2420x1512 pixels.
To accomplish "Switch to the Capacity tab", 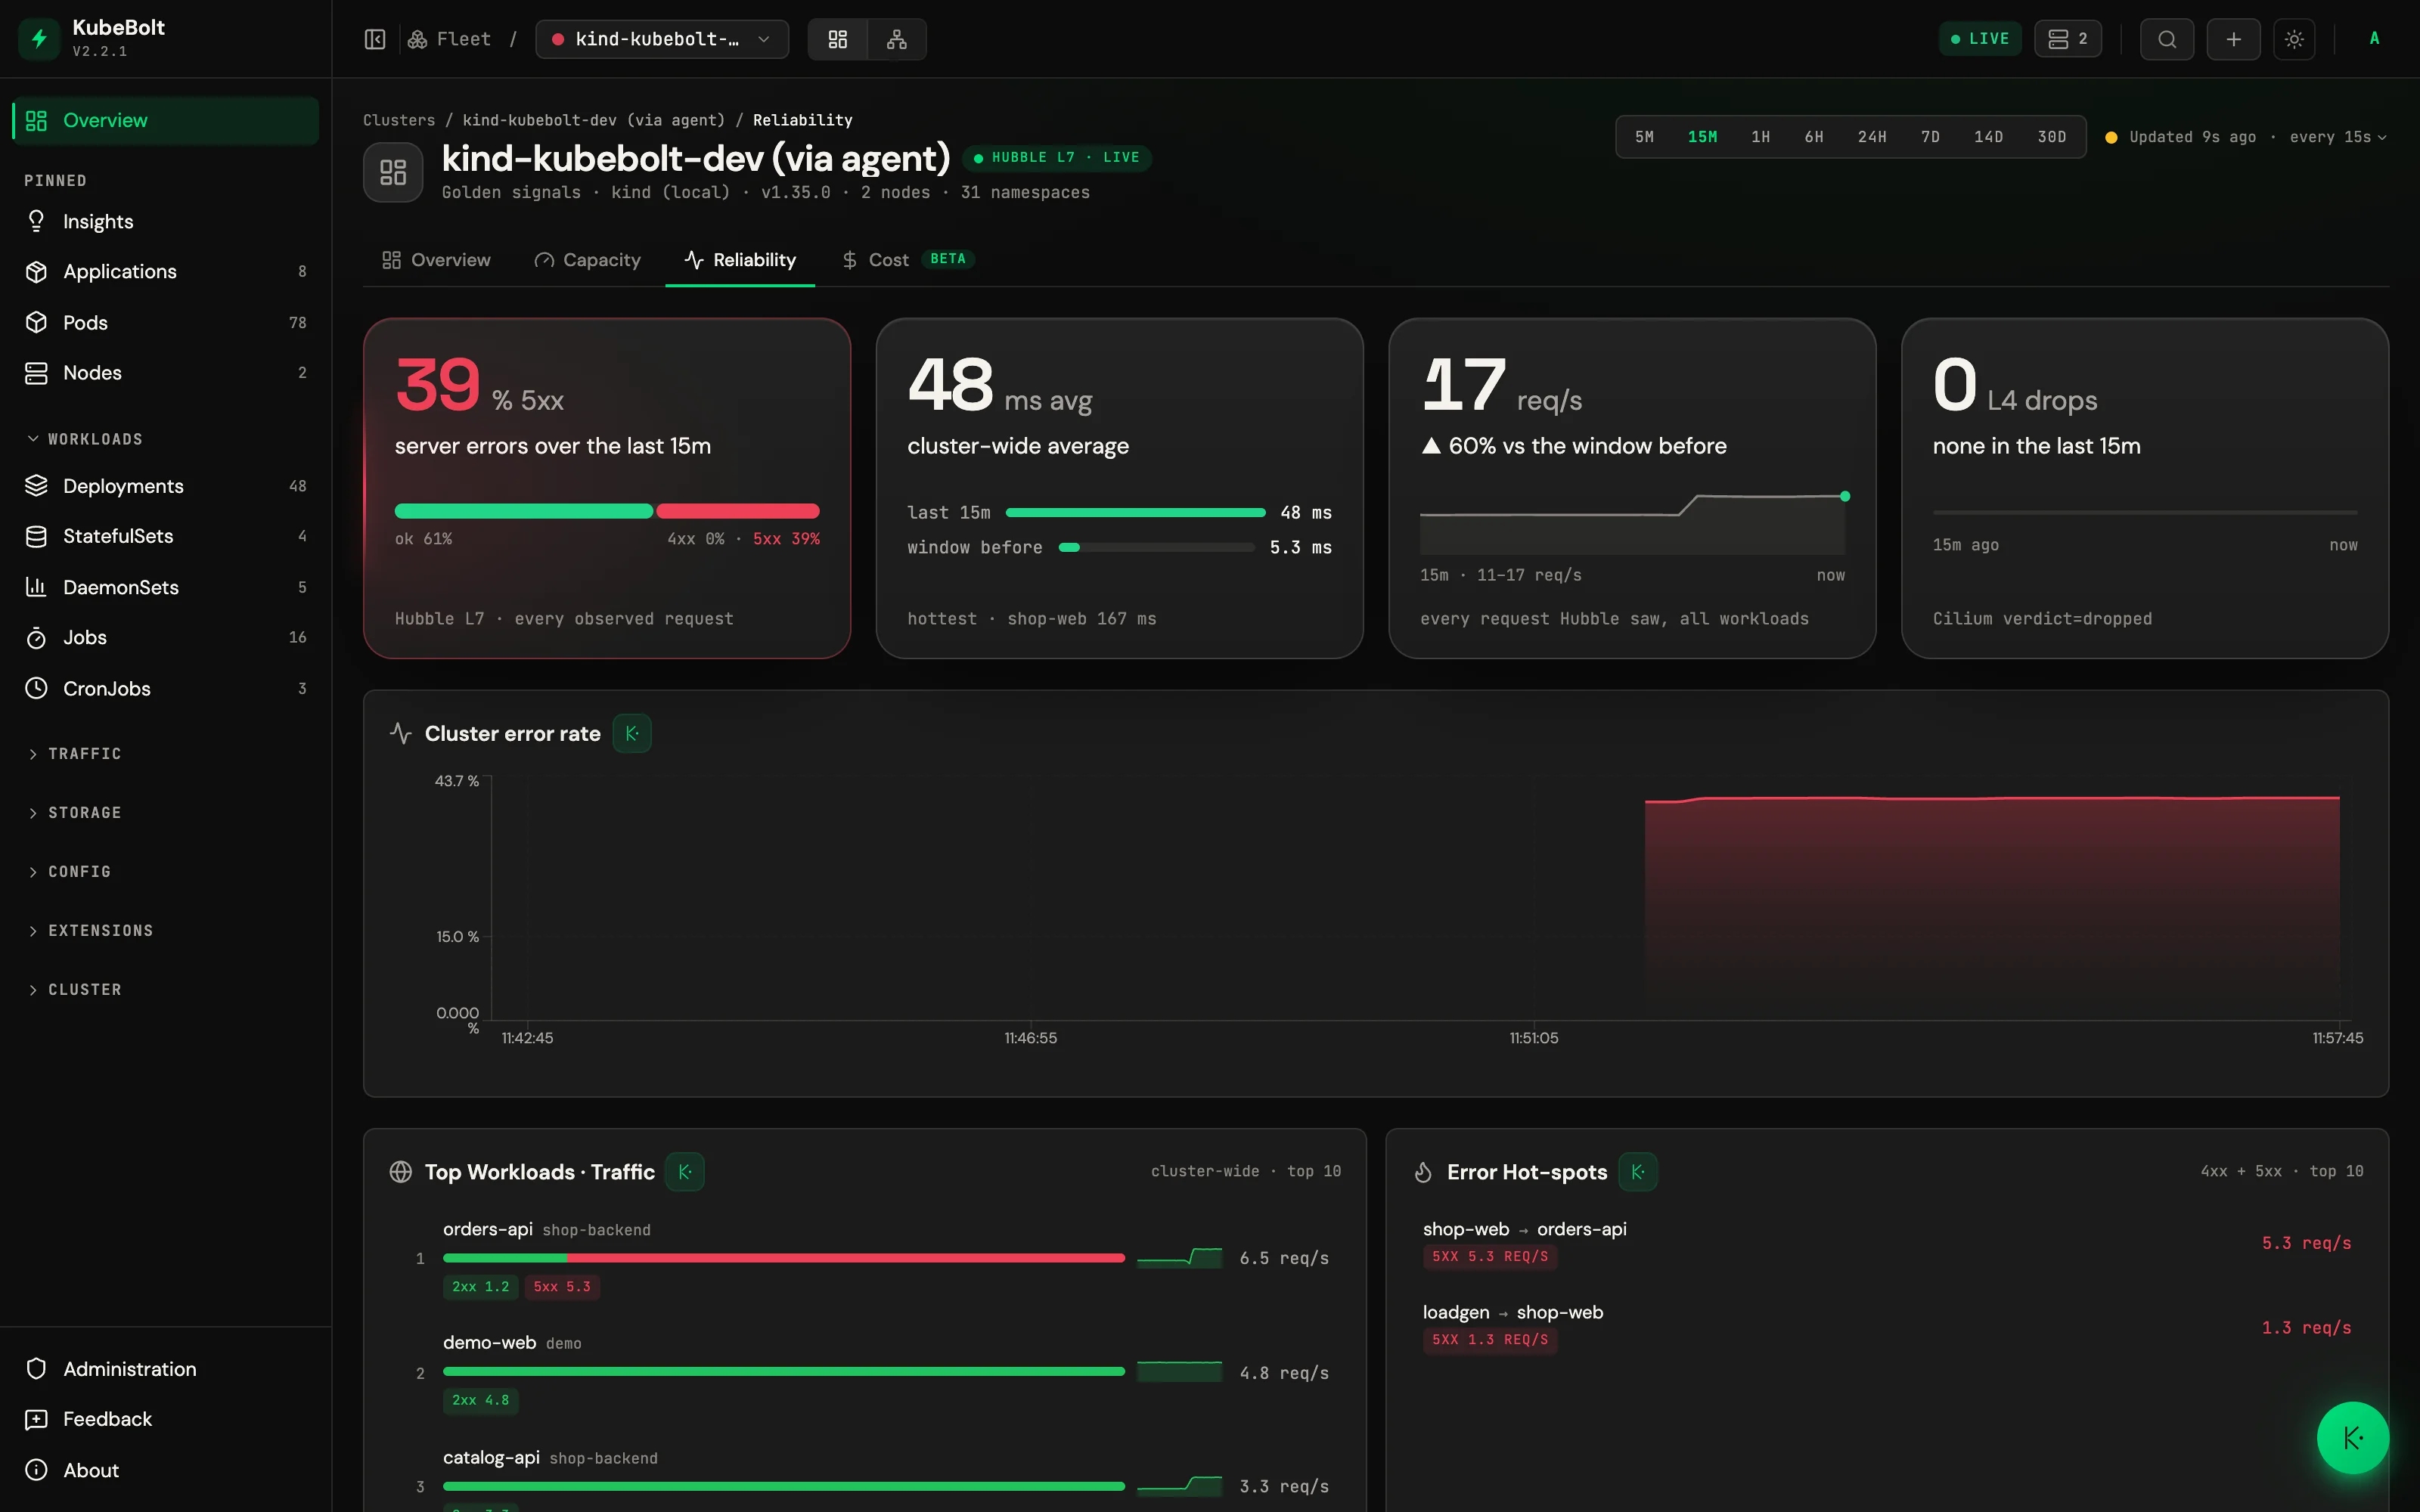I will click(588, 260).
